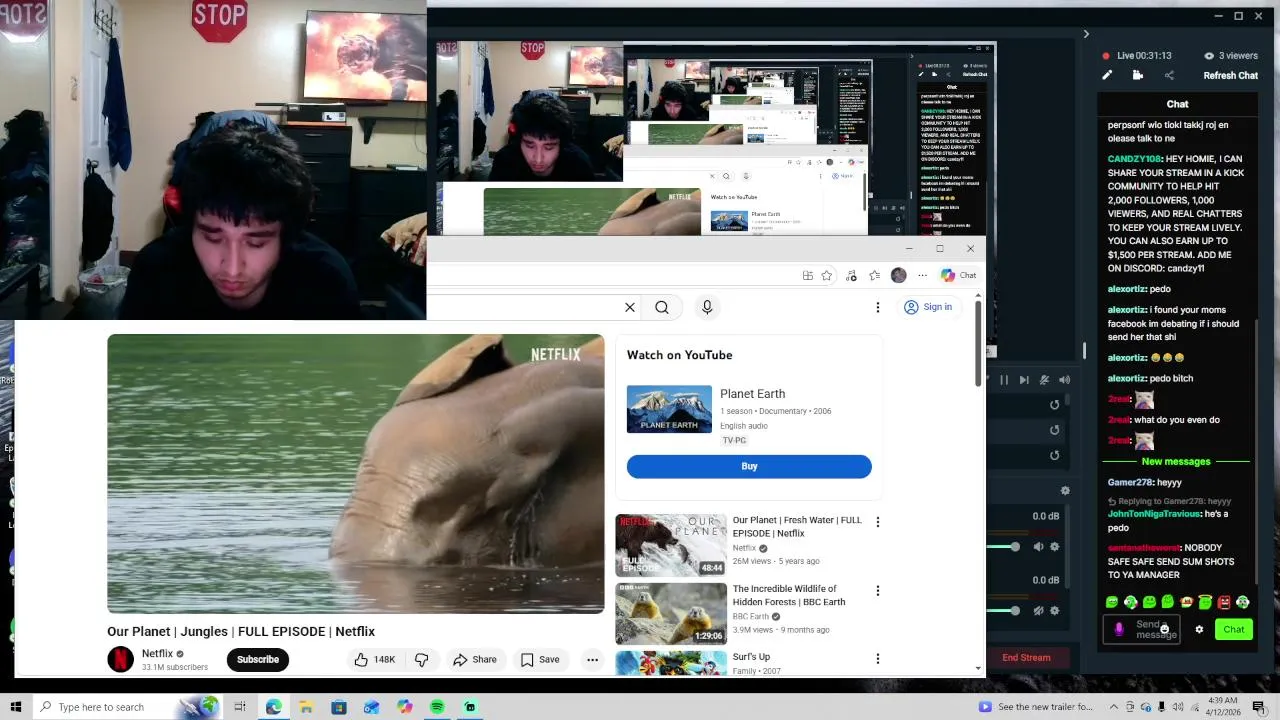This screenshot has width=1280, height=720.
Task: Click the Our Planet Jungles video player
Action: coord(356,474)
